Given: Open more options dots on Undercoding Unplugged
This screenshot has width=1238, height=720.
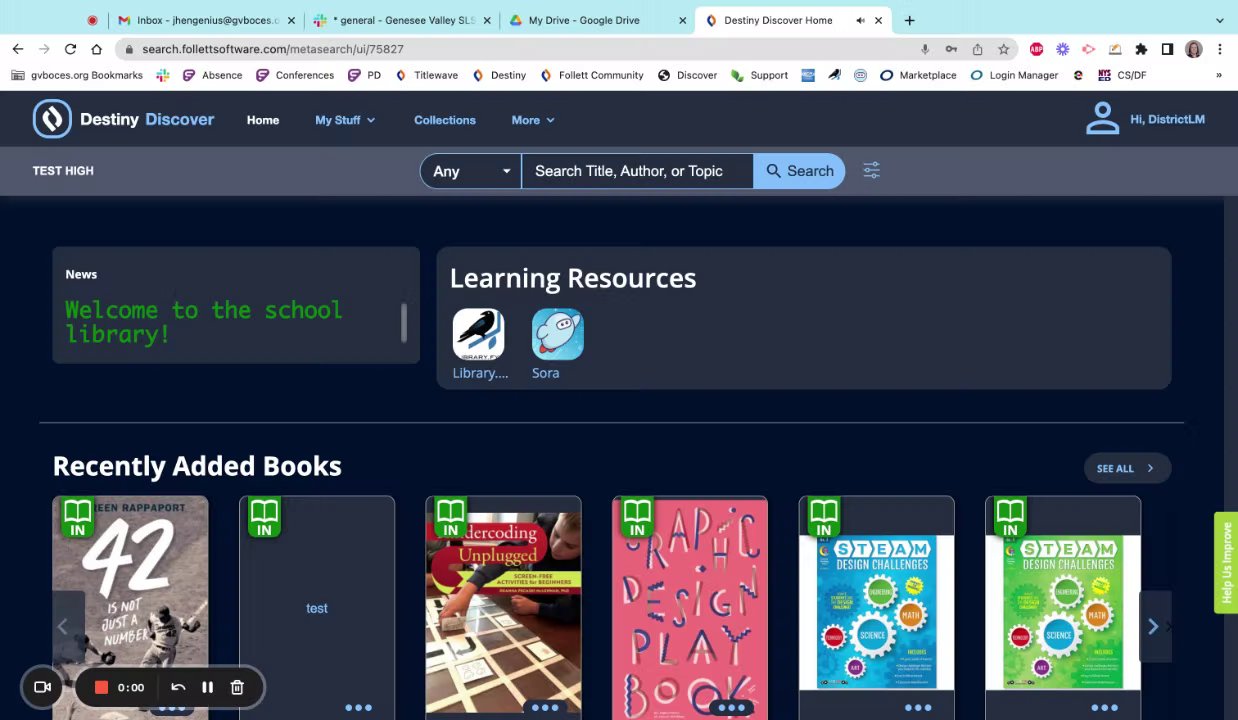Looking at the screenshot, I should click(545, 708).
